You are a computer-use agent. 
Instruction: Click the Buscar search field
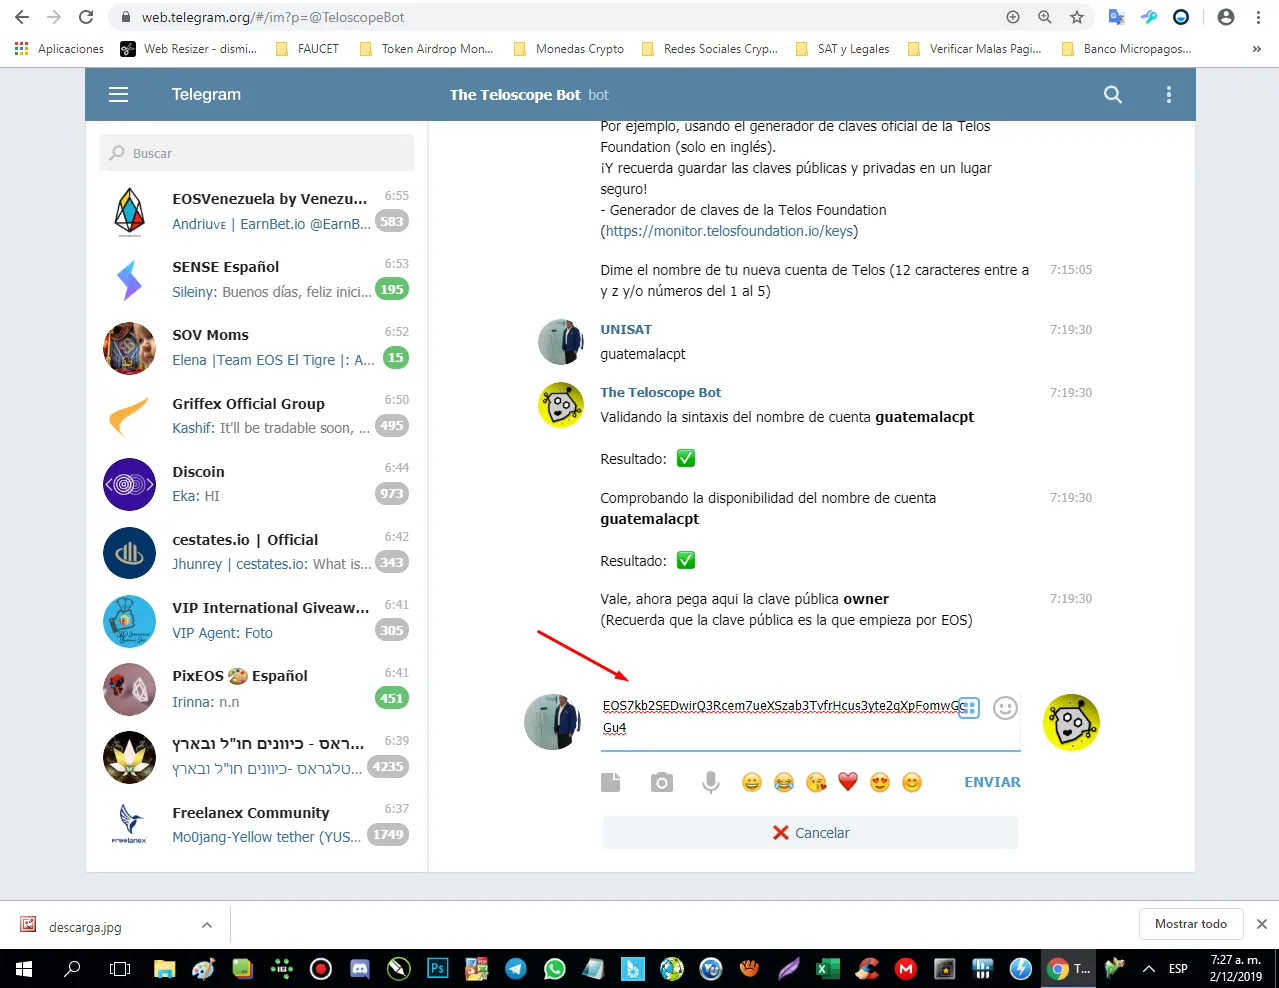[256, 153]
